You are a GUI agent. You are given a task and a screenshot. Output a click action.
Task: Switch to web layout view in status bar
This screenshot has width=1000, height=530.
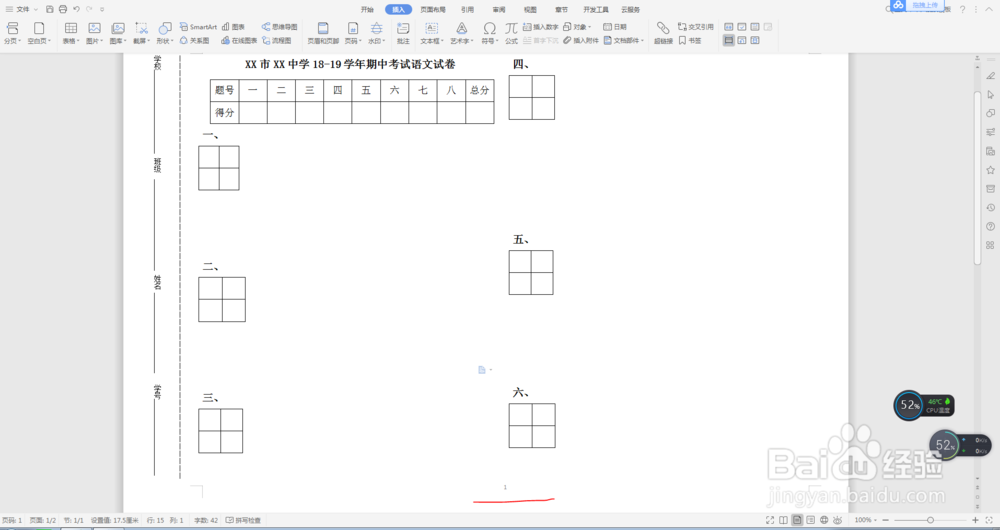[x=824, y=520]
